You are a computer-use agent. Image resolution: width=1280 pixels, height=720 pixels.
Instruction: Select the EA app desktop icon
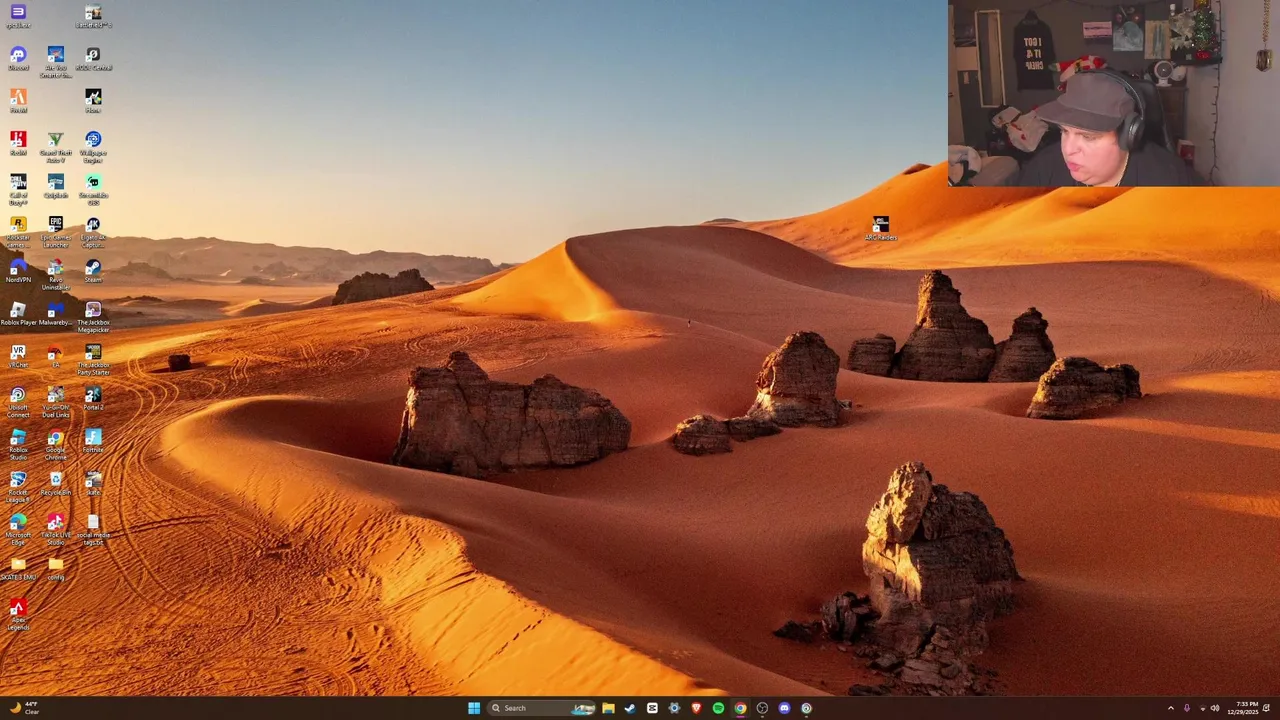pos(56,357)
